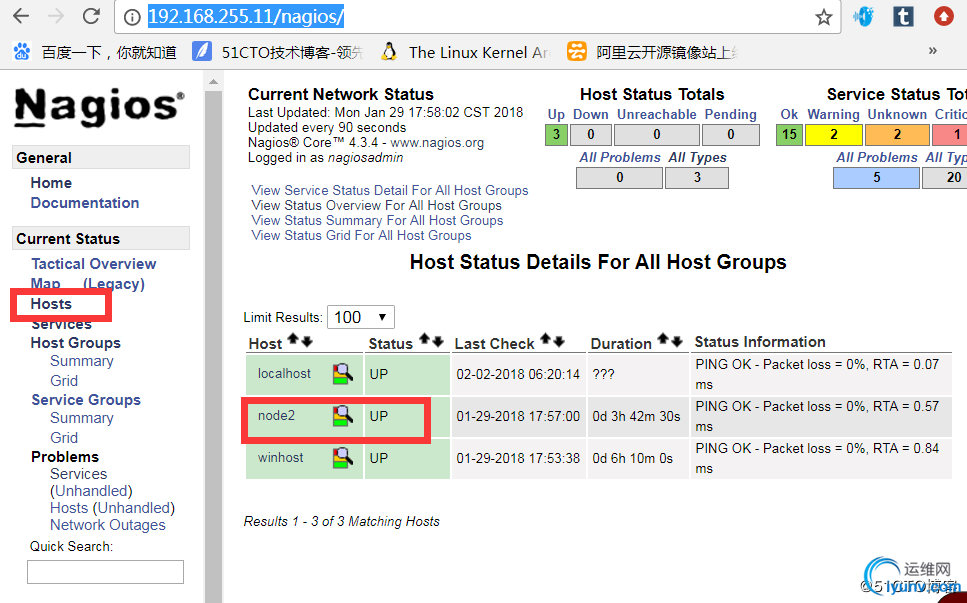The width and height of the screenshot is (967, 603).
Task: Open Documentation in the sidebar
Action: [85, 203]
